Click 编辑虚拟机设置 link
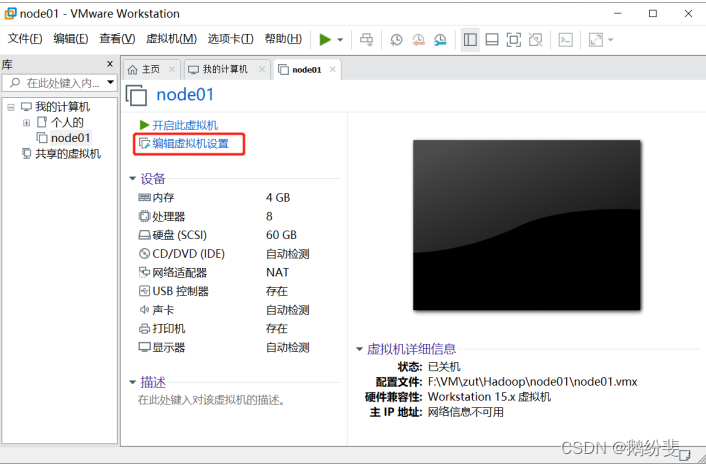Viewport: 706px width, 466px height. coord(190,144)
